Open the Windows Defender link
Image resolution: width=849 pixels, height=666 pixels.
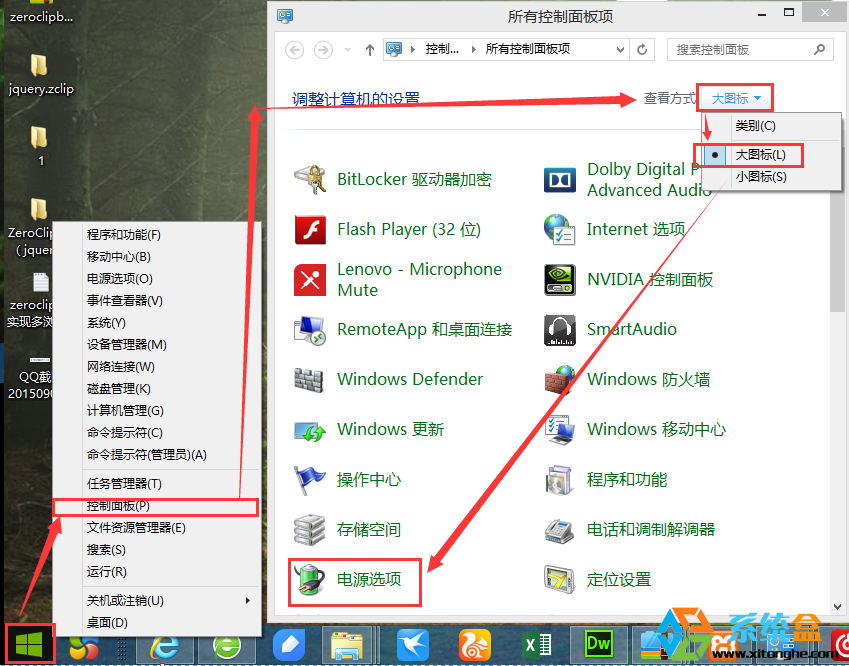coord(410,380)
